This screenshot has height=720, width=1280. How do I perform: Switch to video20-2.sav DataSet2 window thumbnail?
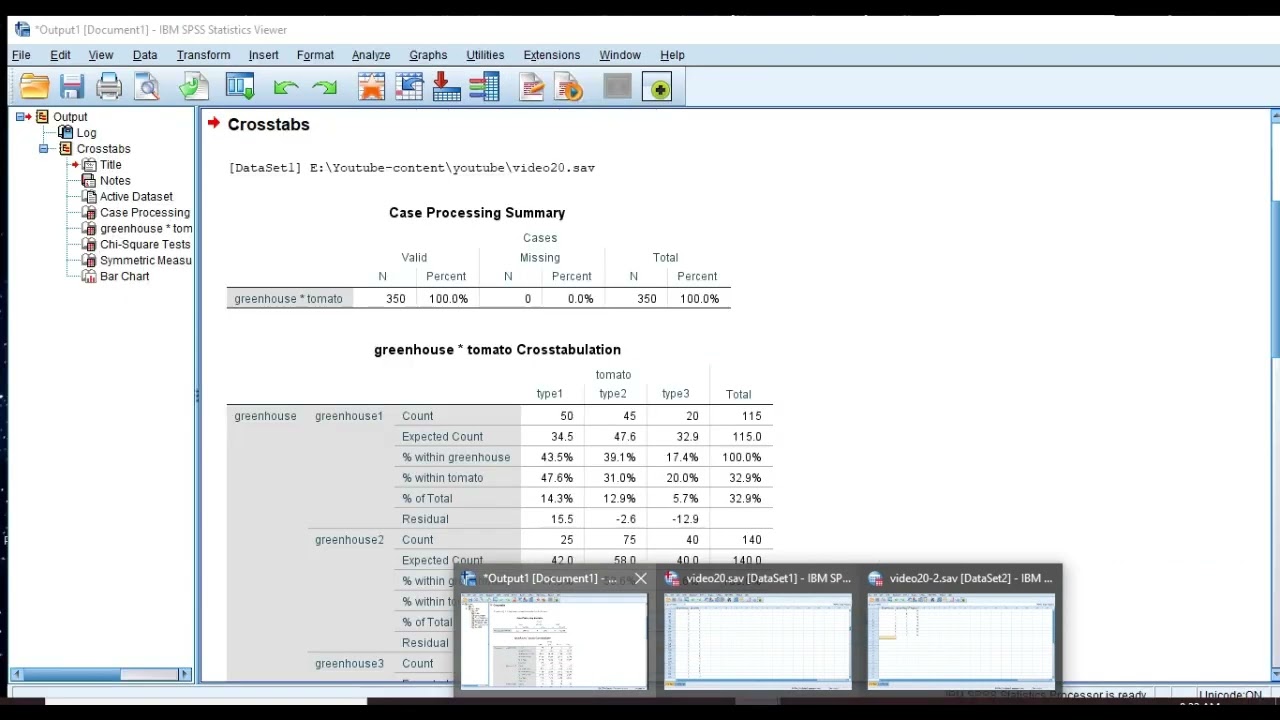961,641
